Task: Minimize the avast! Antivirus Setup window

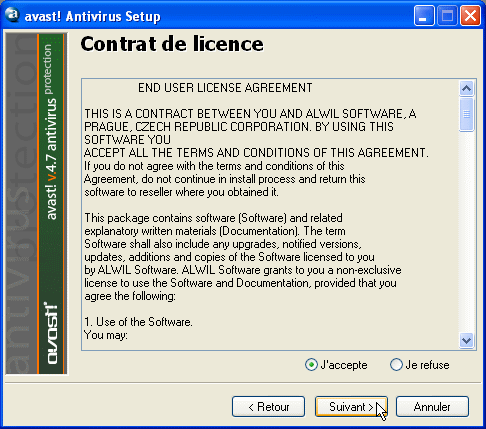Action: click(424, 16)
